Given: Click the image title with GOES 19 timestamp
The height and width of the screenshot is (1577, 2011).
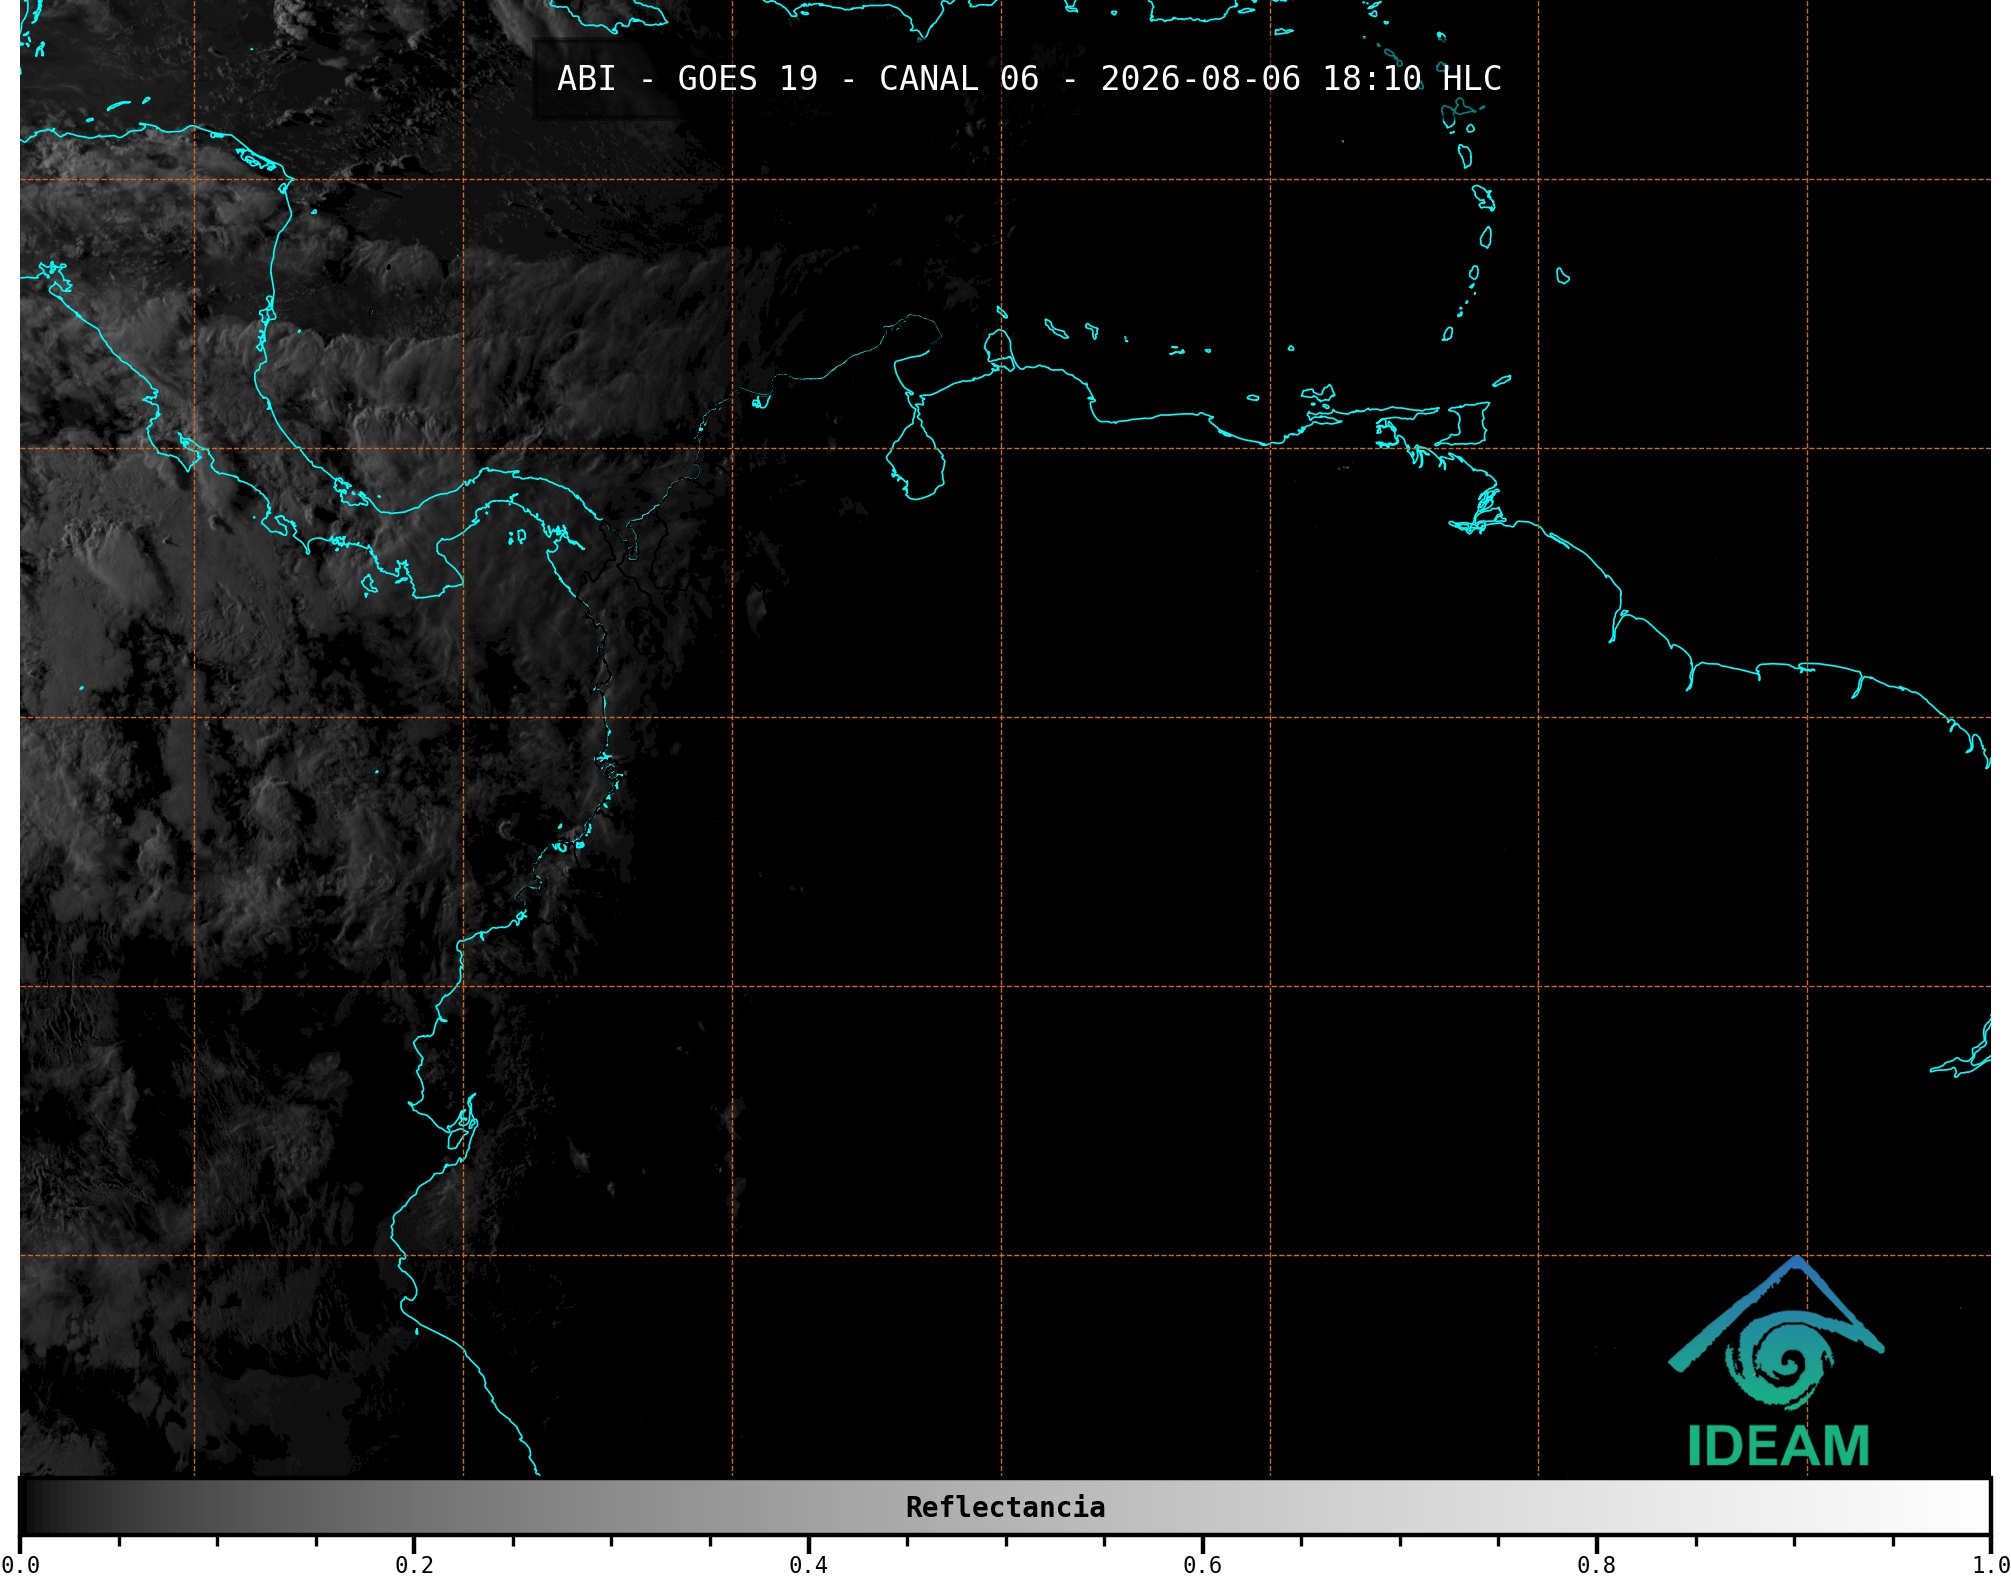Looking at the screenshot, I should pos(1029,79).
